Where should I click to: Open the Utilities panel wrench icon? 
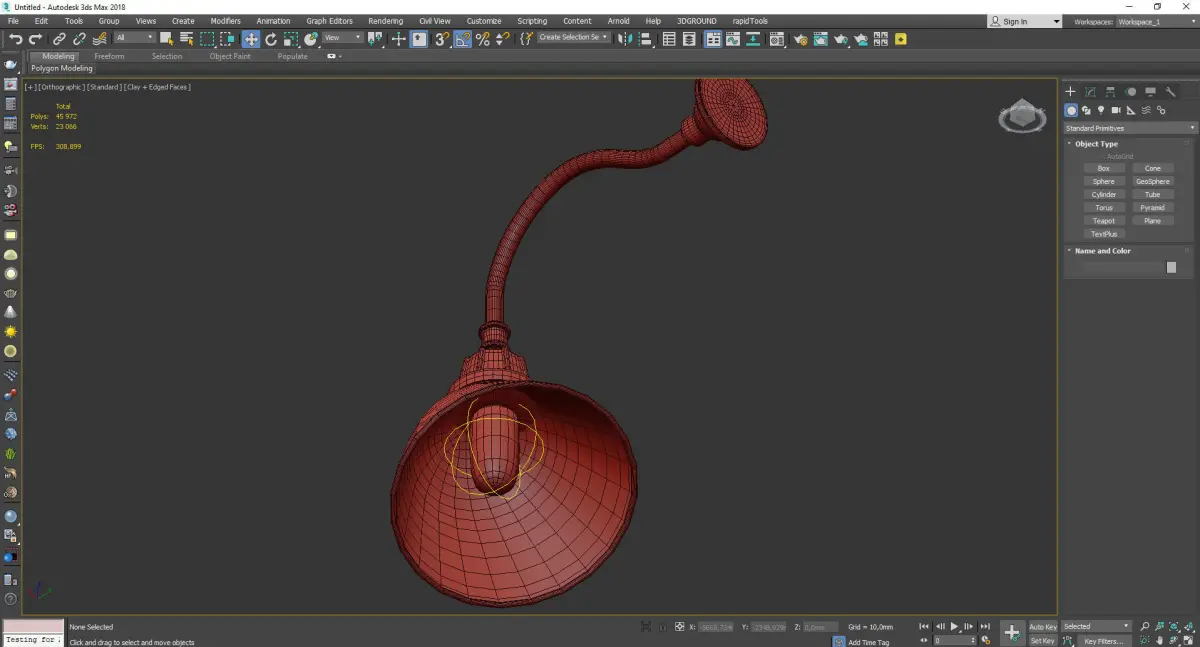(x=1170, y=92)
